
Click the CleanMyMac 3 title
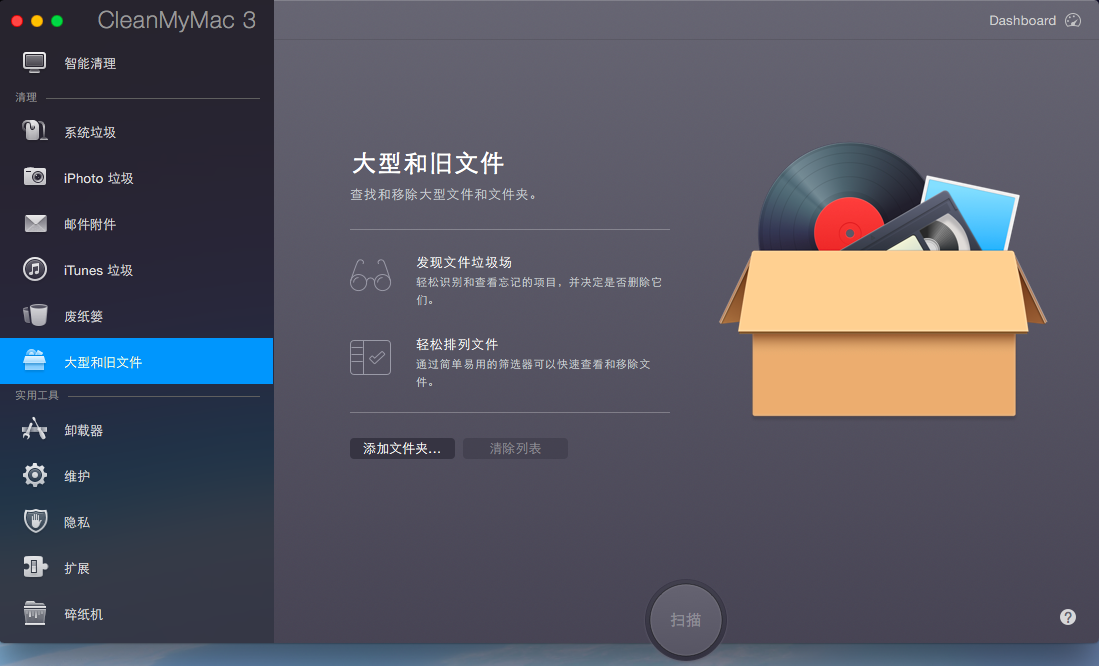coord(177,20)
